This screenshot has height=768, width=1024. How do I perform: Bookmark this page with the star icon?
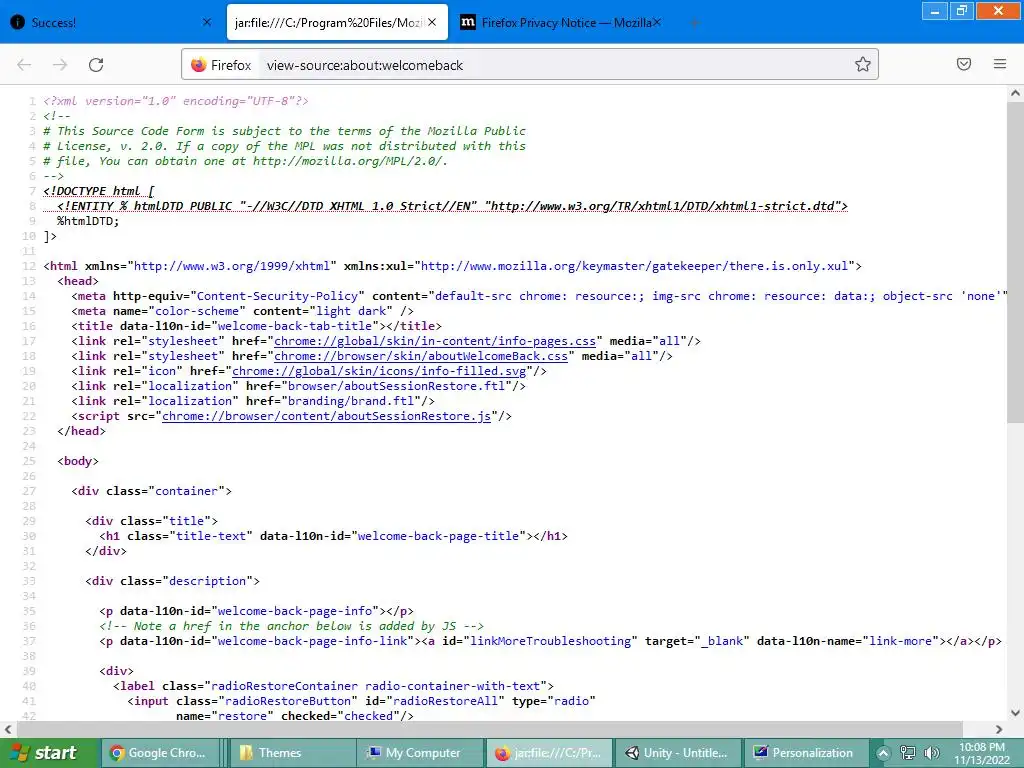(863, 64)
